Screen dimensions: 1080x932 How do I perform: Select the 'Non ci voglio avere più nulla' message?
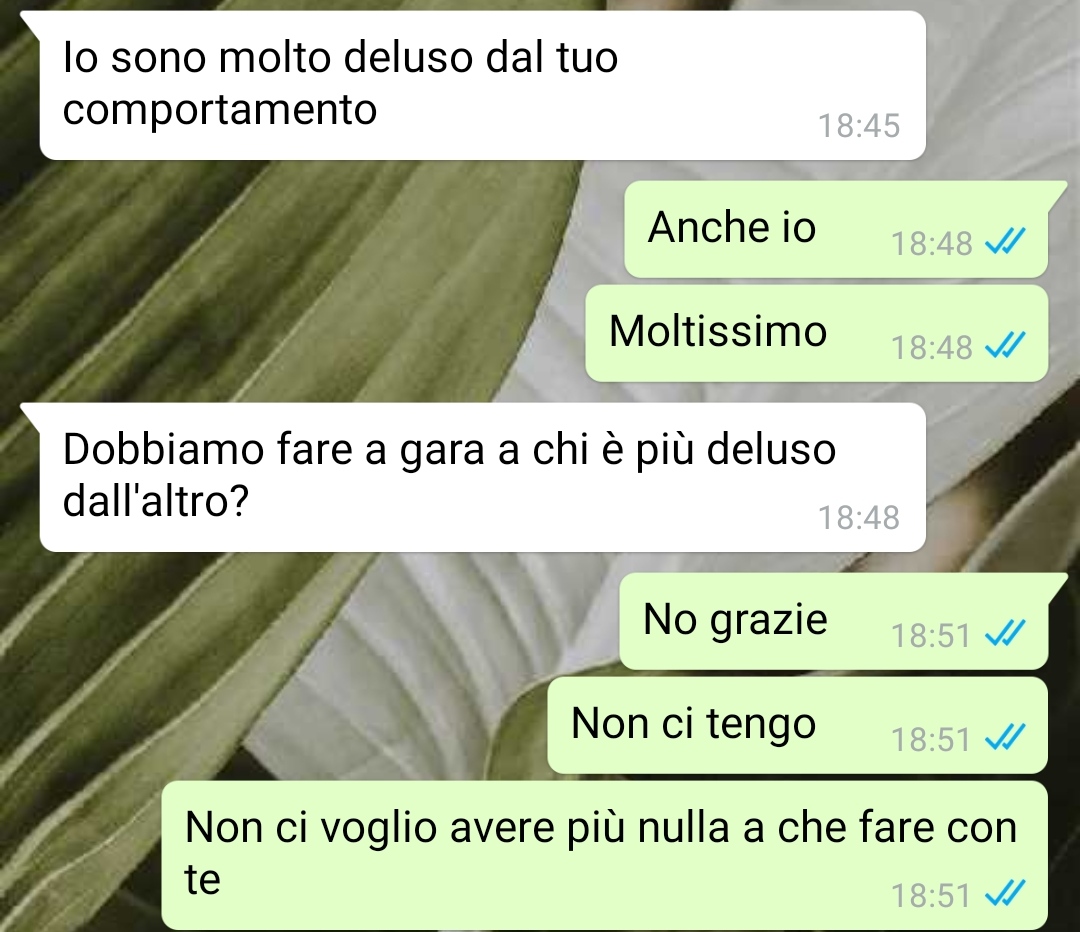click(605, 855)
